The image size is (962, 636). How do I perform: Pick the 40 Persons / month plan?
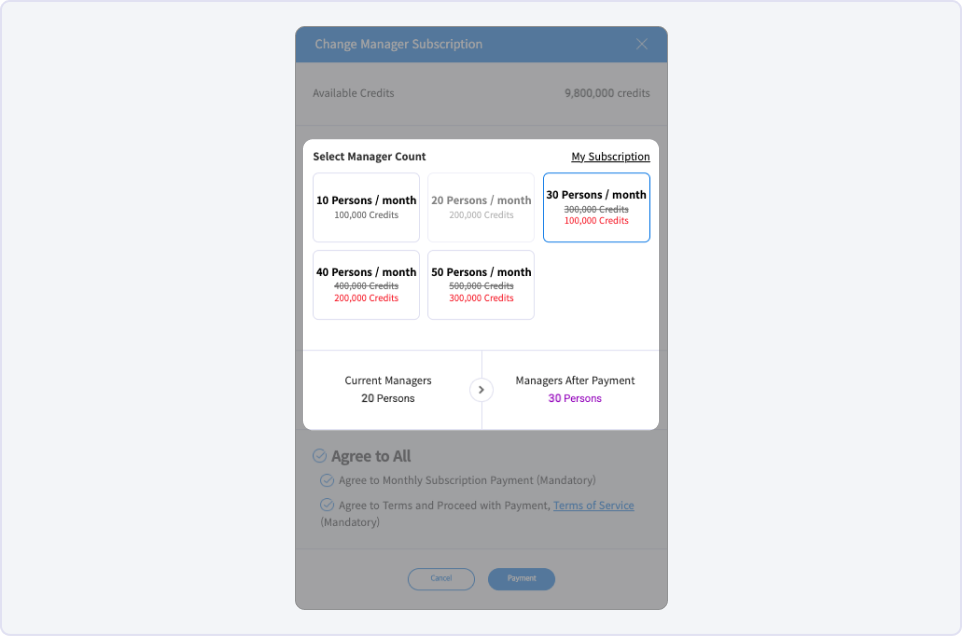pyautogui.click(x=366, y=284)
